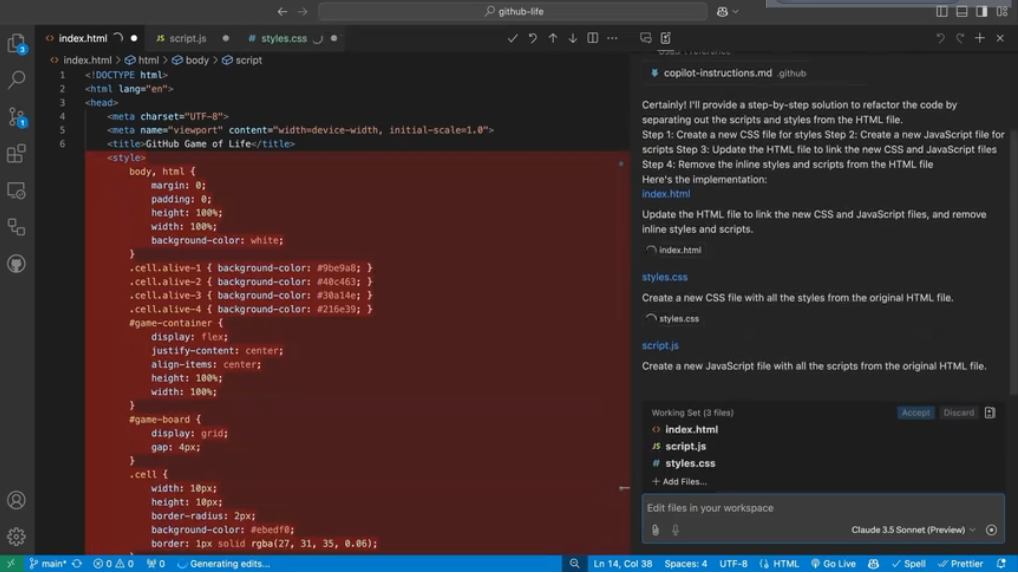Image resolution: width=1018 pixels, height=573 pixels.
Task: Go to previous change with up arrow
Action: (x=552, y=38)
